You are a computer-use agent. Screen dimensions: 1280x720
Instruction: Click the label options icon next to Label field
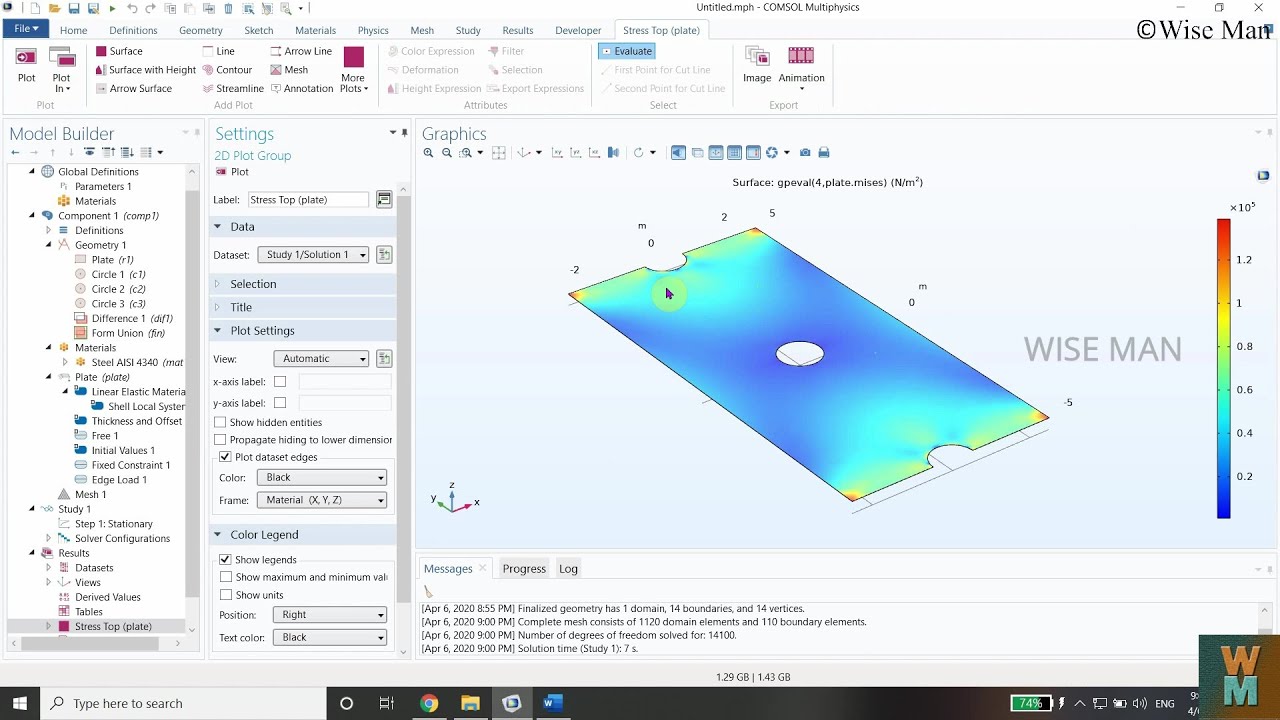384,200
